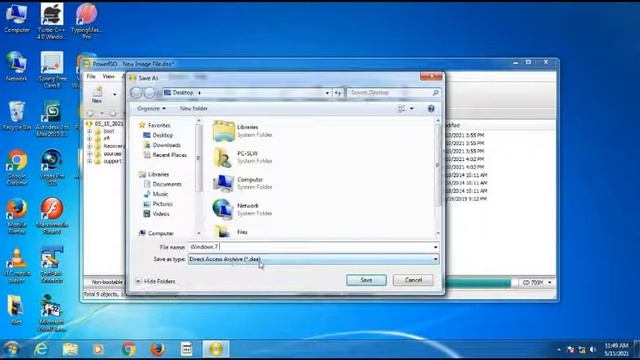
Task: Open Recycle Bin desktop icon
Action: pyautogui.click(x=17, y=116)
